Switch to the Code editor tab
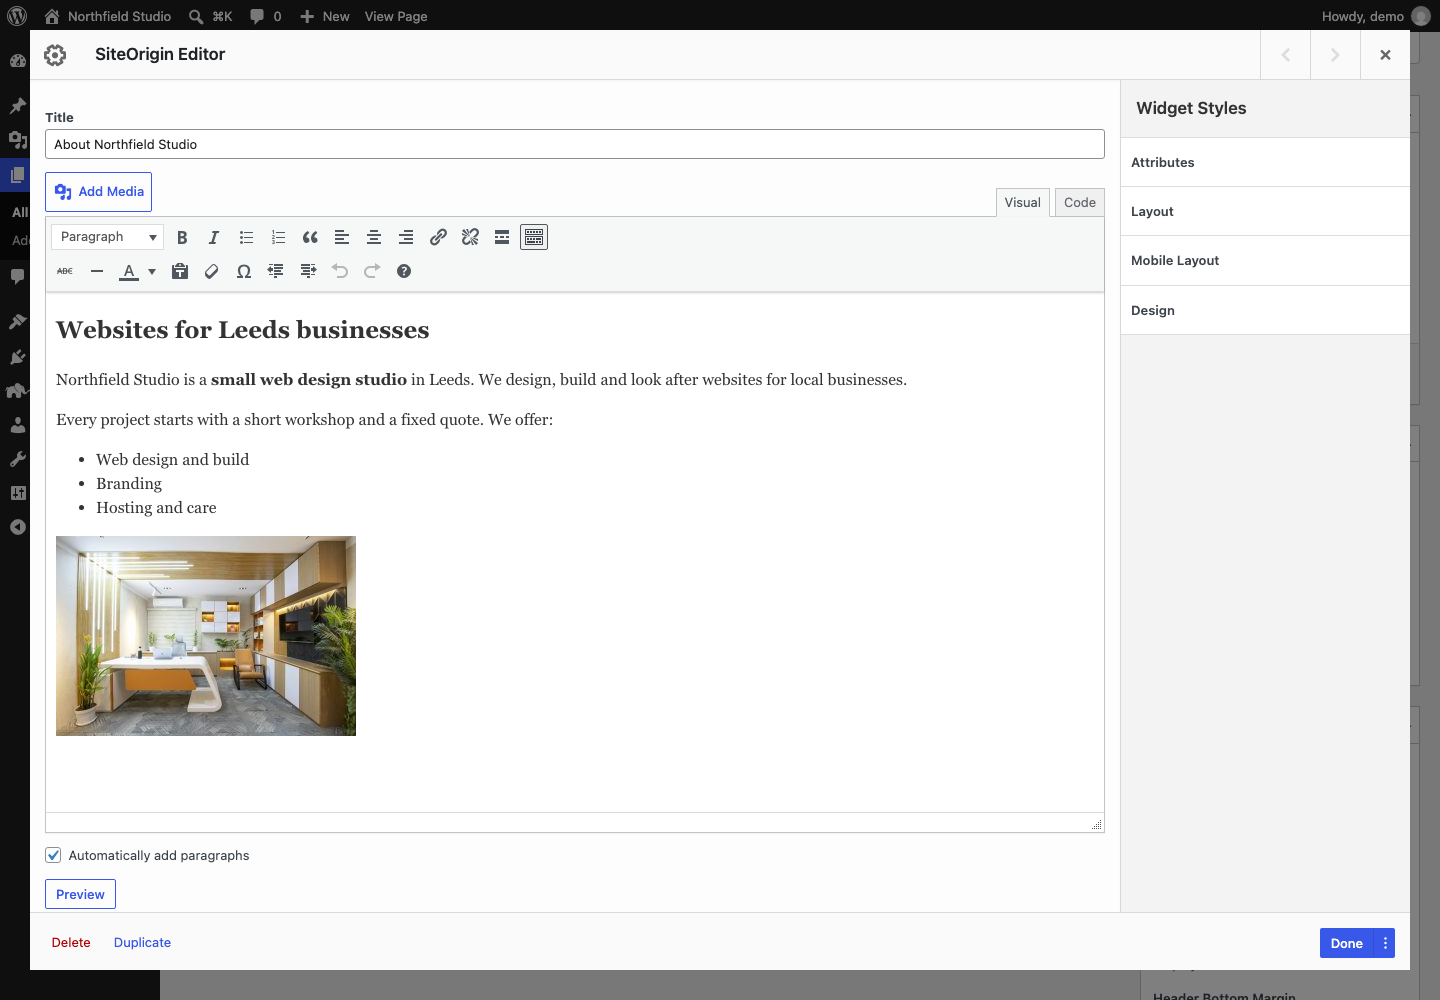The width and height of the screenshot is (1440, 1000). 1079,202
